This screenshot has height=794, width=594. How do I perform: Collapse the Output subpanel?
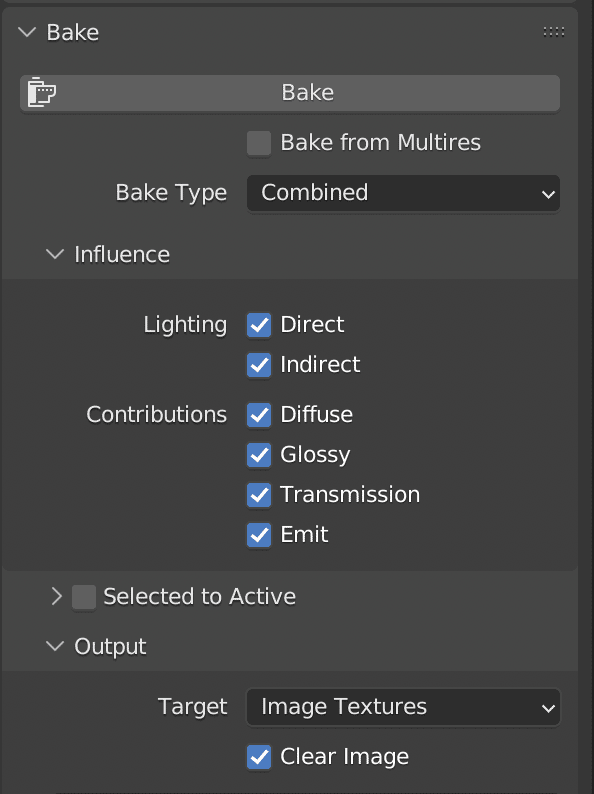(55, 646)
